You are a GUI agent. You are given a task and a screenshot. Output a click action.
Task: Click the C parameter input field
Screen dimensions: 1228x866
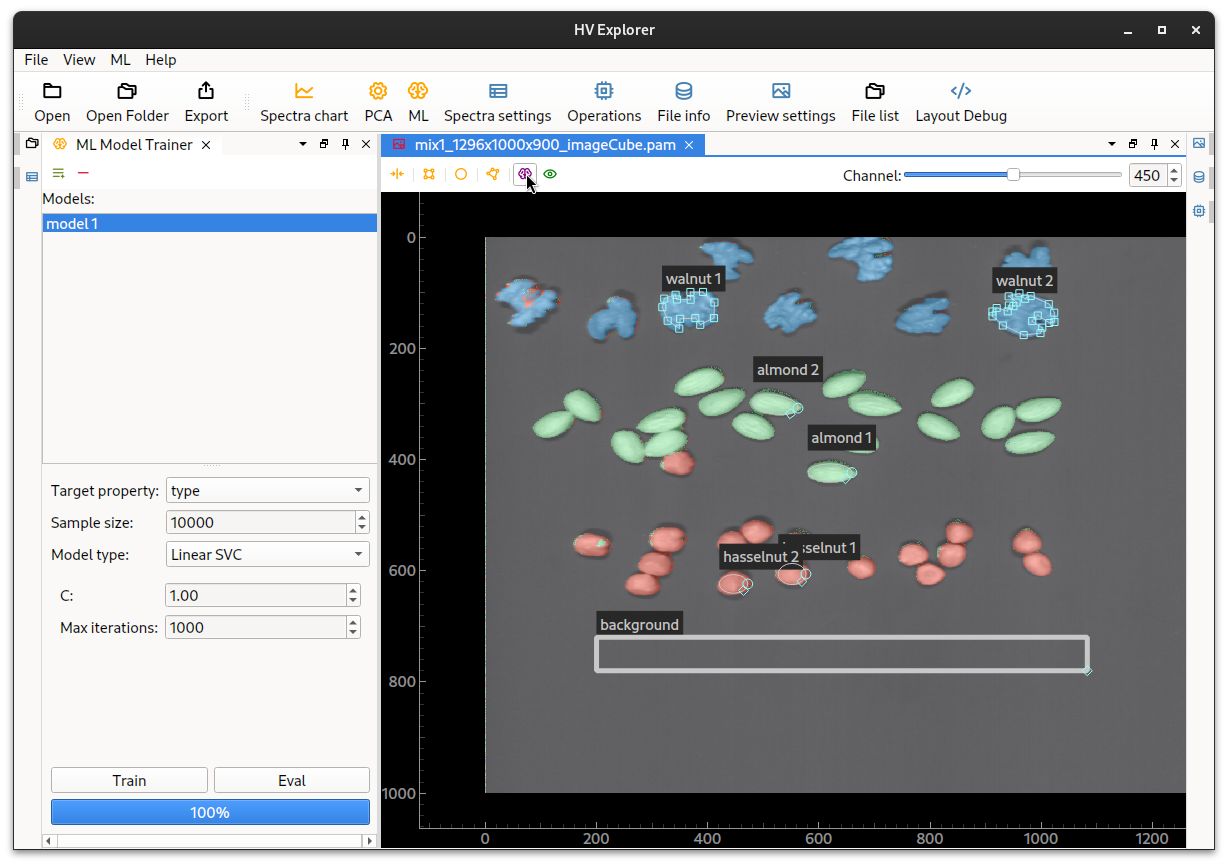click(x=256, y=595)
